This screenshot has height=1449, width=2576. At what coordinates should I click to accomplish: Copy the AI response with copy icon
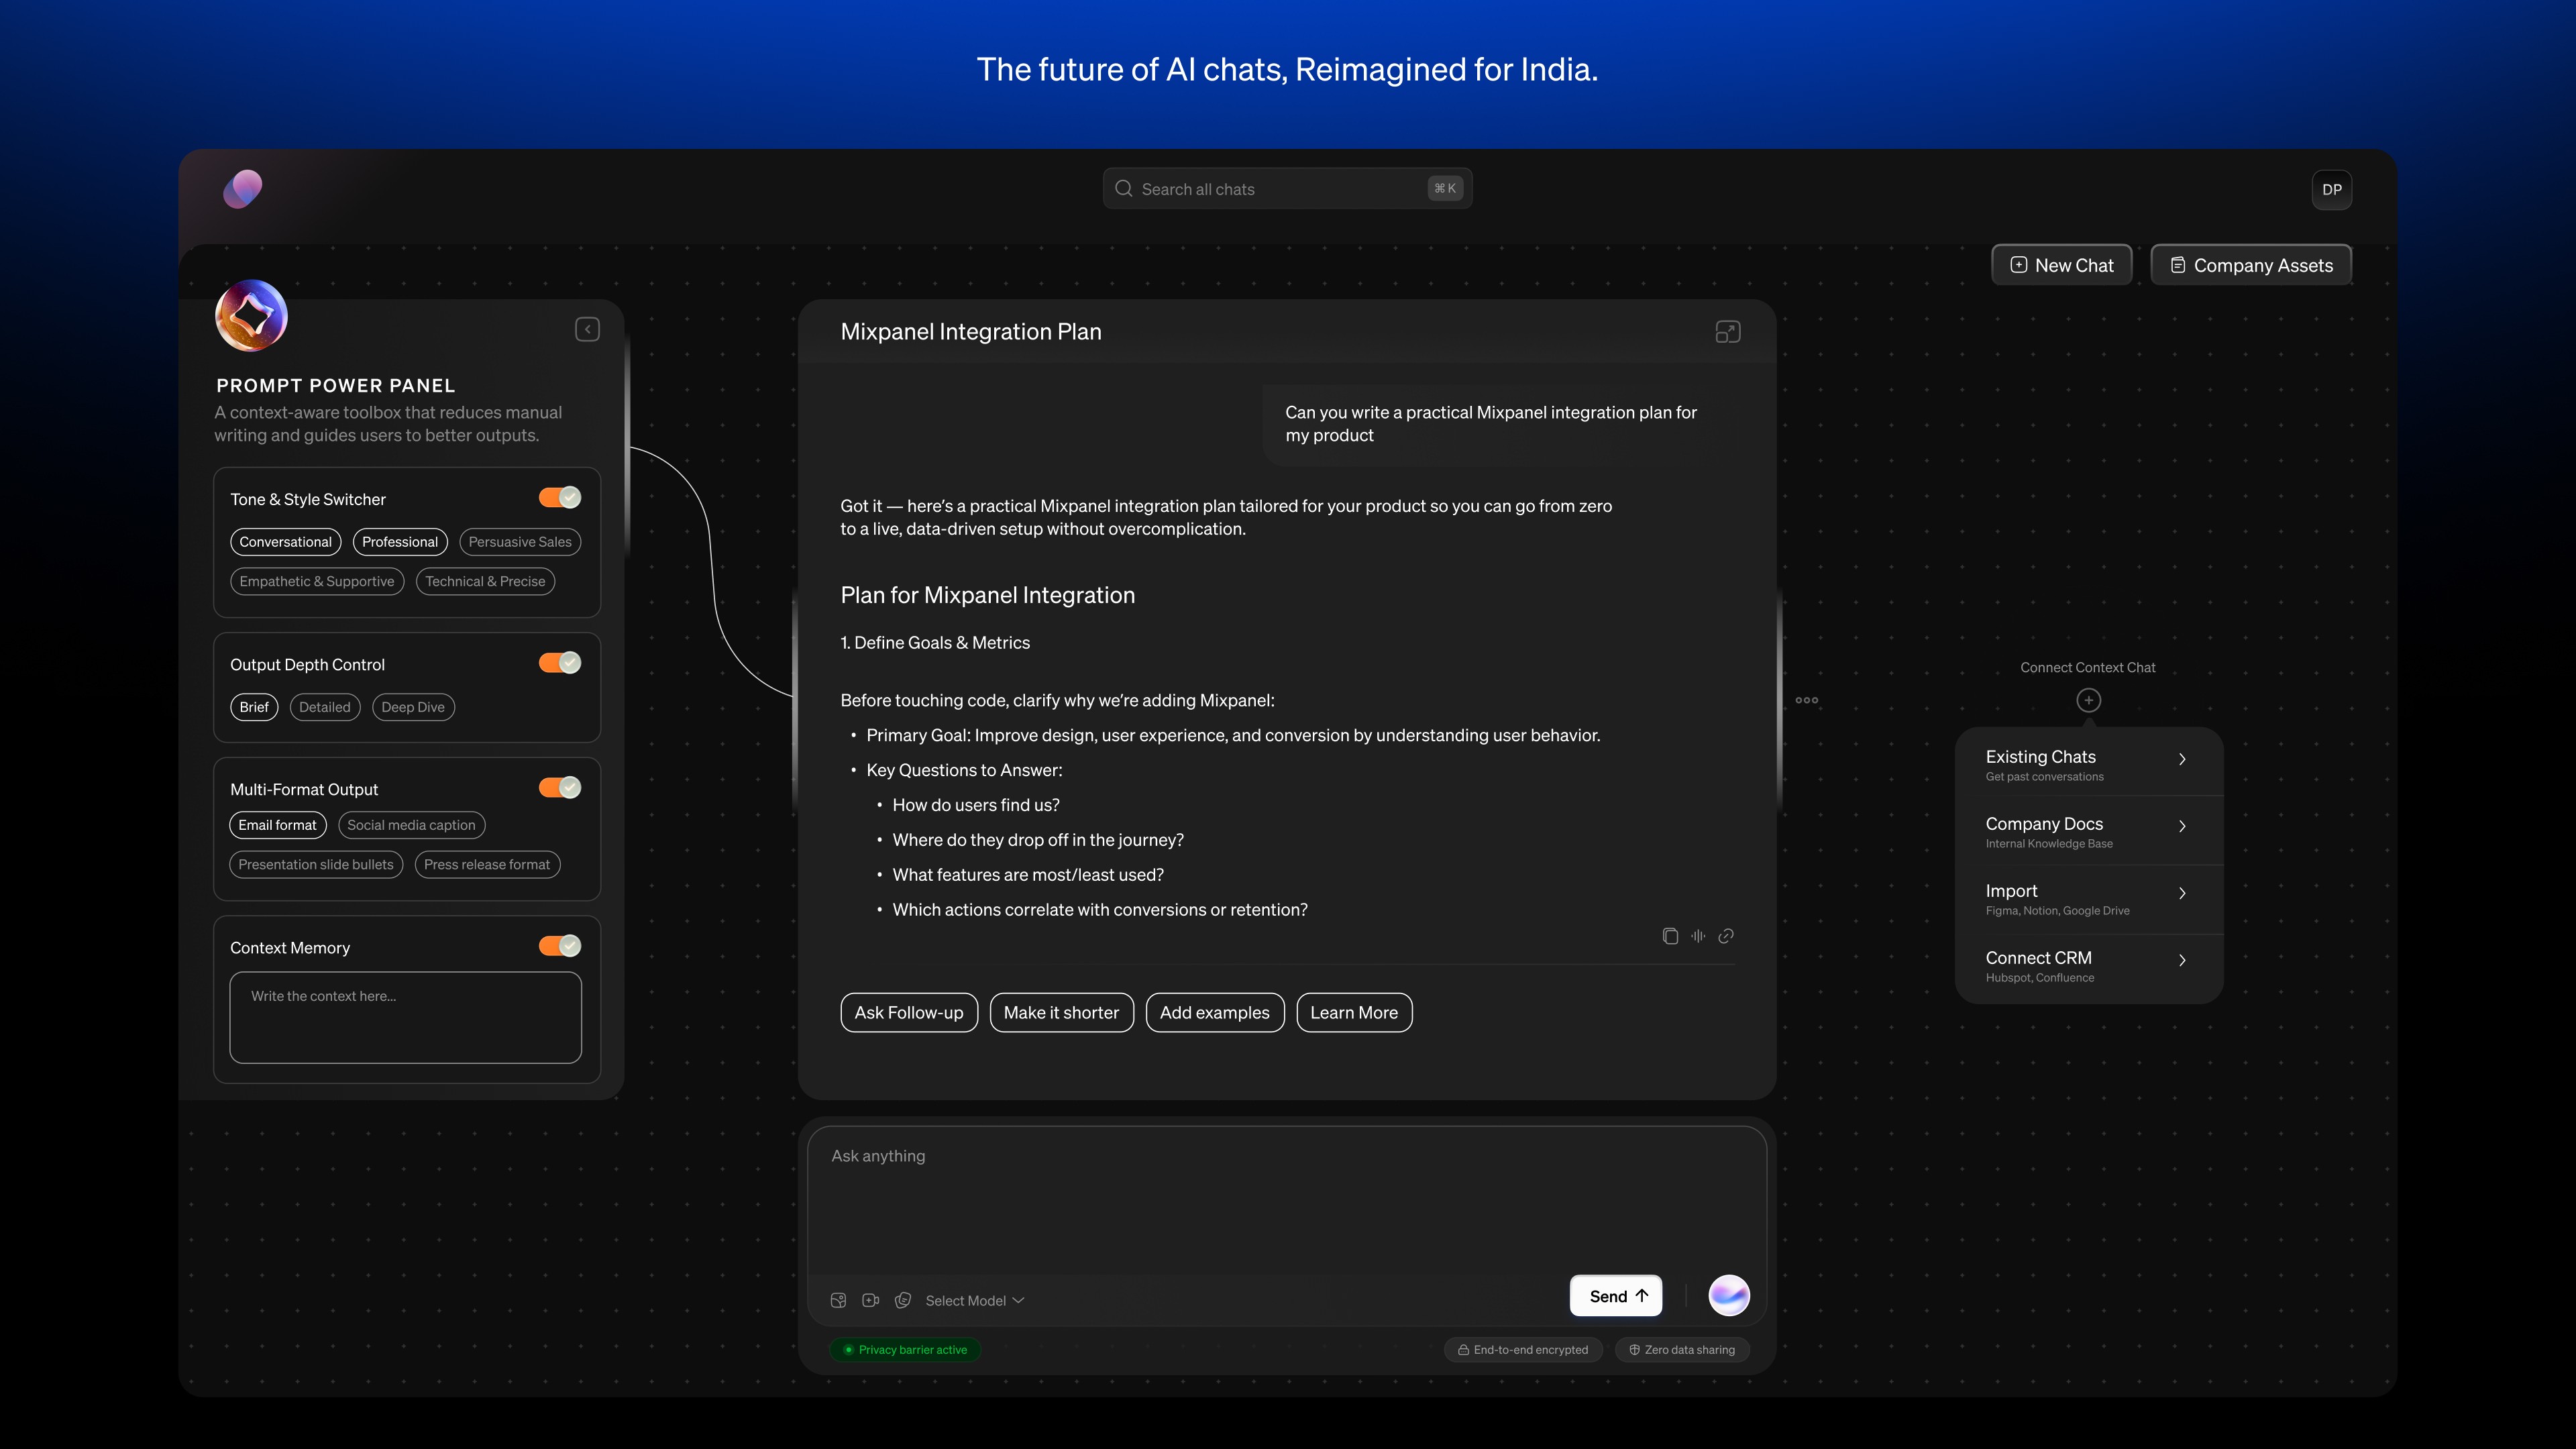pos(1670,936)
